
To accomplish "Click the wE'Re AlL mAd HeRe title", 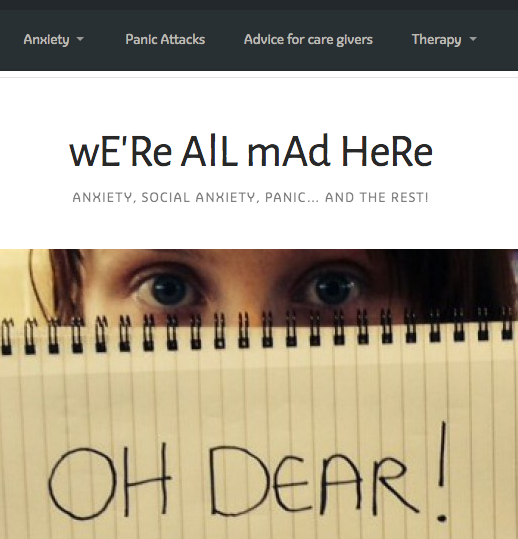I will pyautogui.click(x=251, y=151).
